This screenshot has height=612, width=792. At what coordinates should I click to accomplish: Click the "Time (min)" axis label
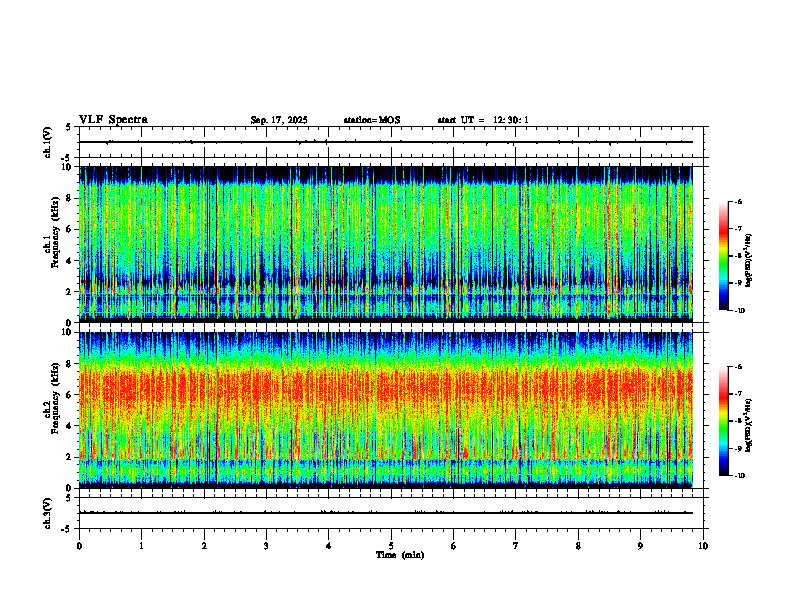pos(400,555)
